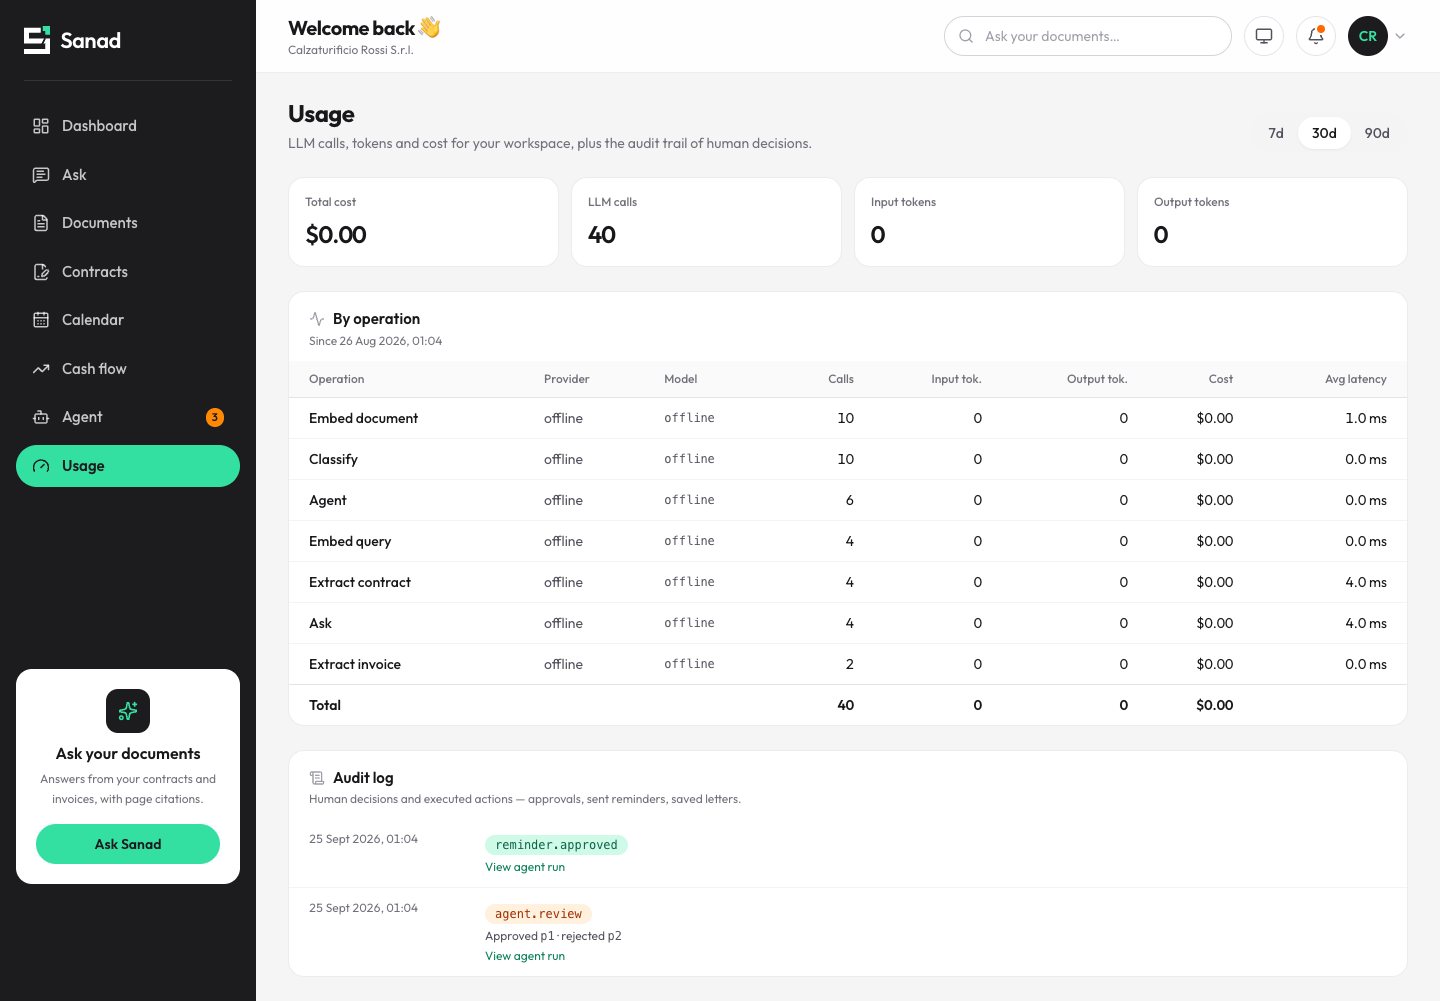Click the Calls column header
1440x1001 pixels.
click(841, 379)
